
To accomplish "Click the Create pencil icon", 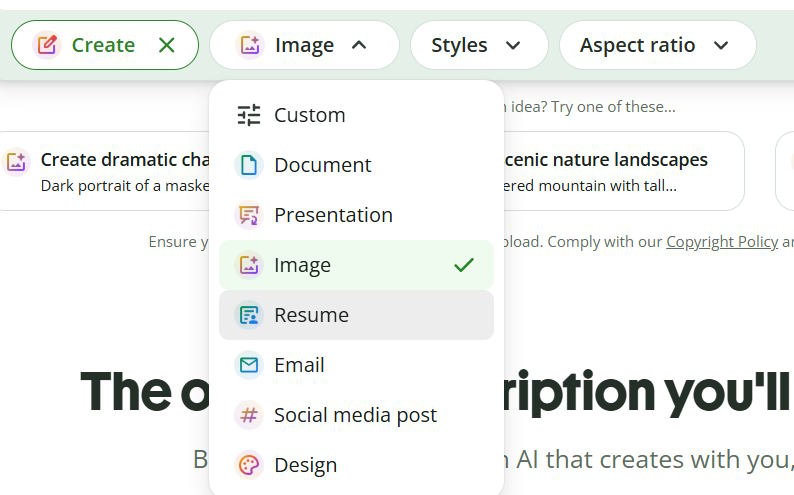I will pos(47,45).
